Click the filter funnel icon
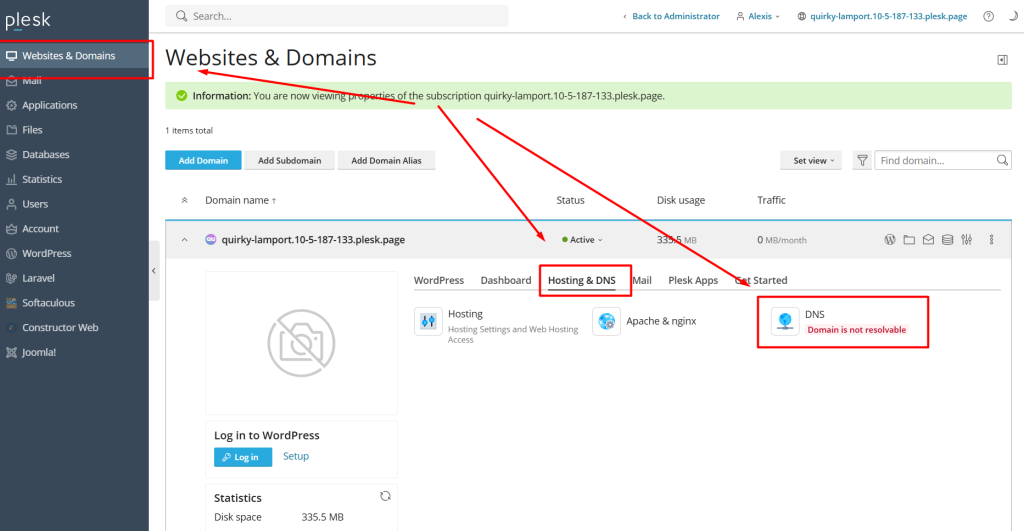This screenshot has width=1024, height=531. click(862, 161)
